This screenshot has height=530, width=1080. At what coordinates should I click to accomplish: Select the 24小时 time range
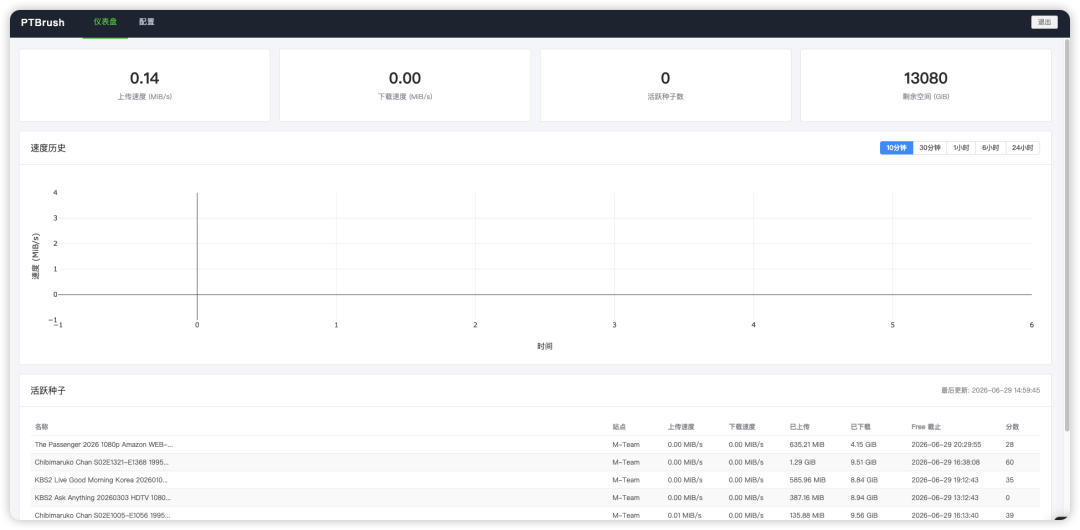point(1023,148)
